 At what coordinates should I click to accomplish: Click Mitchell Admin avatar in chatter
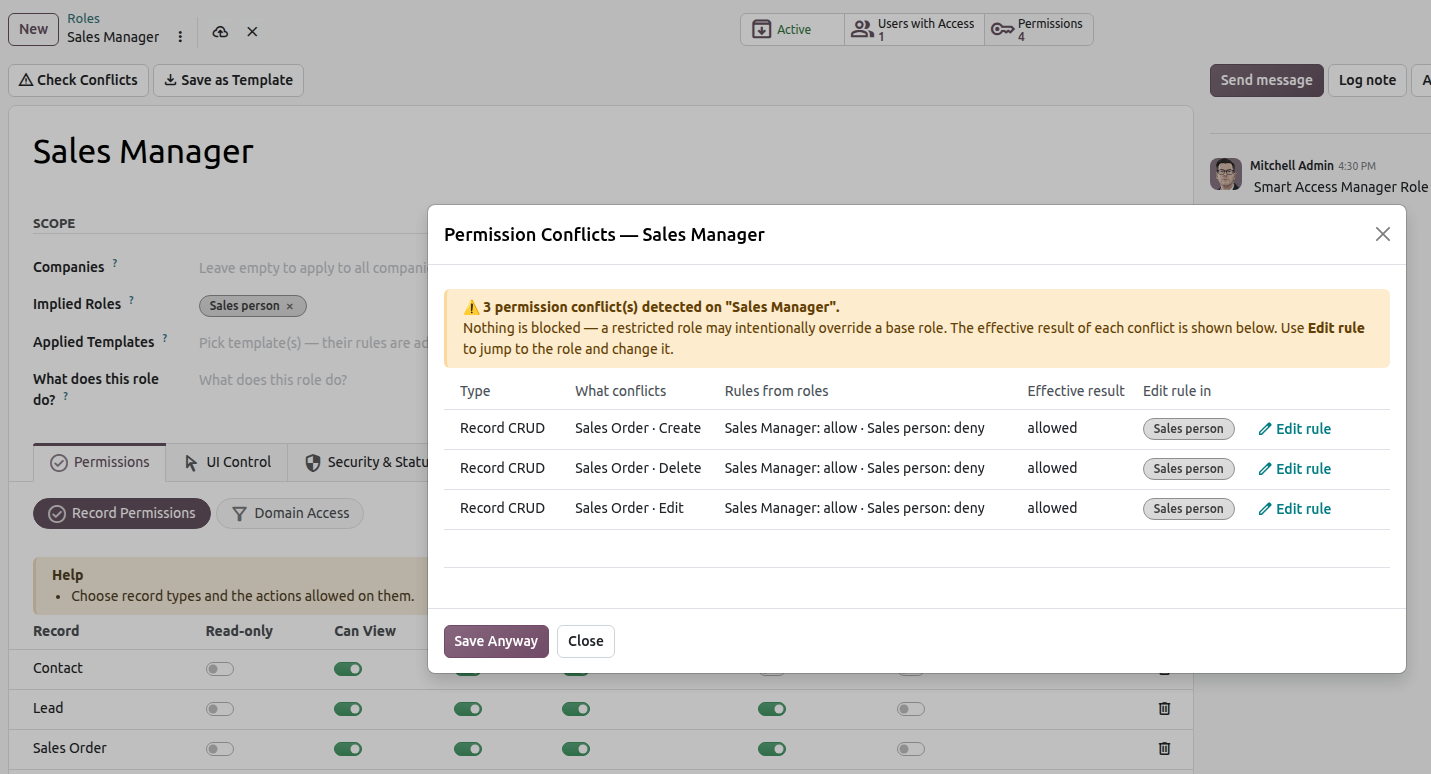[1226, 174]
